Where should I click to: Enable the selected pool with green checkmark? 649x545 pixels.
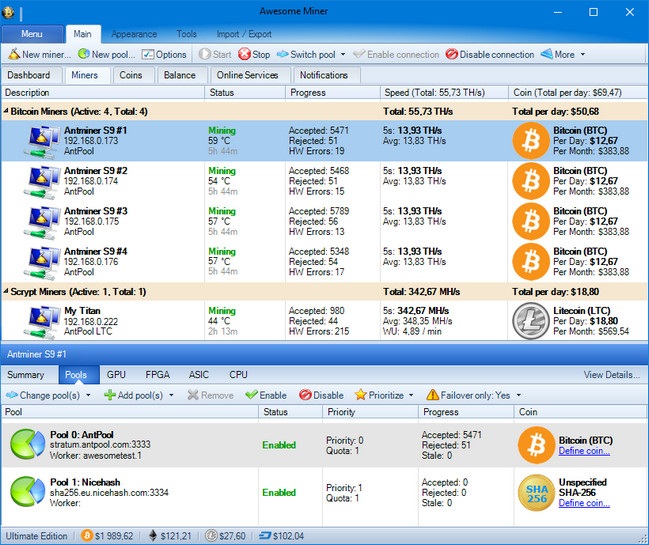click(266, 395)
